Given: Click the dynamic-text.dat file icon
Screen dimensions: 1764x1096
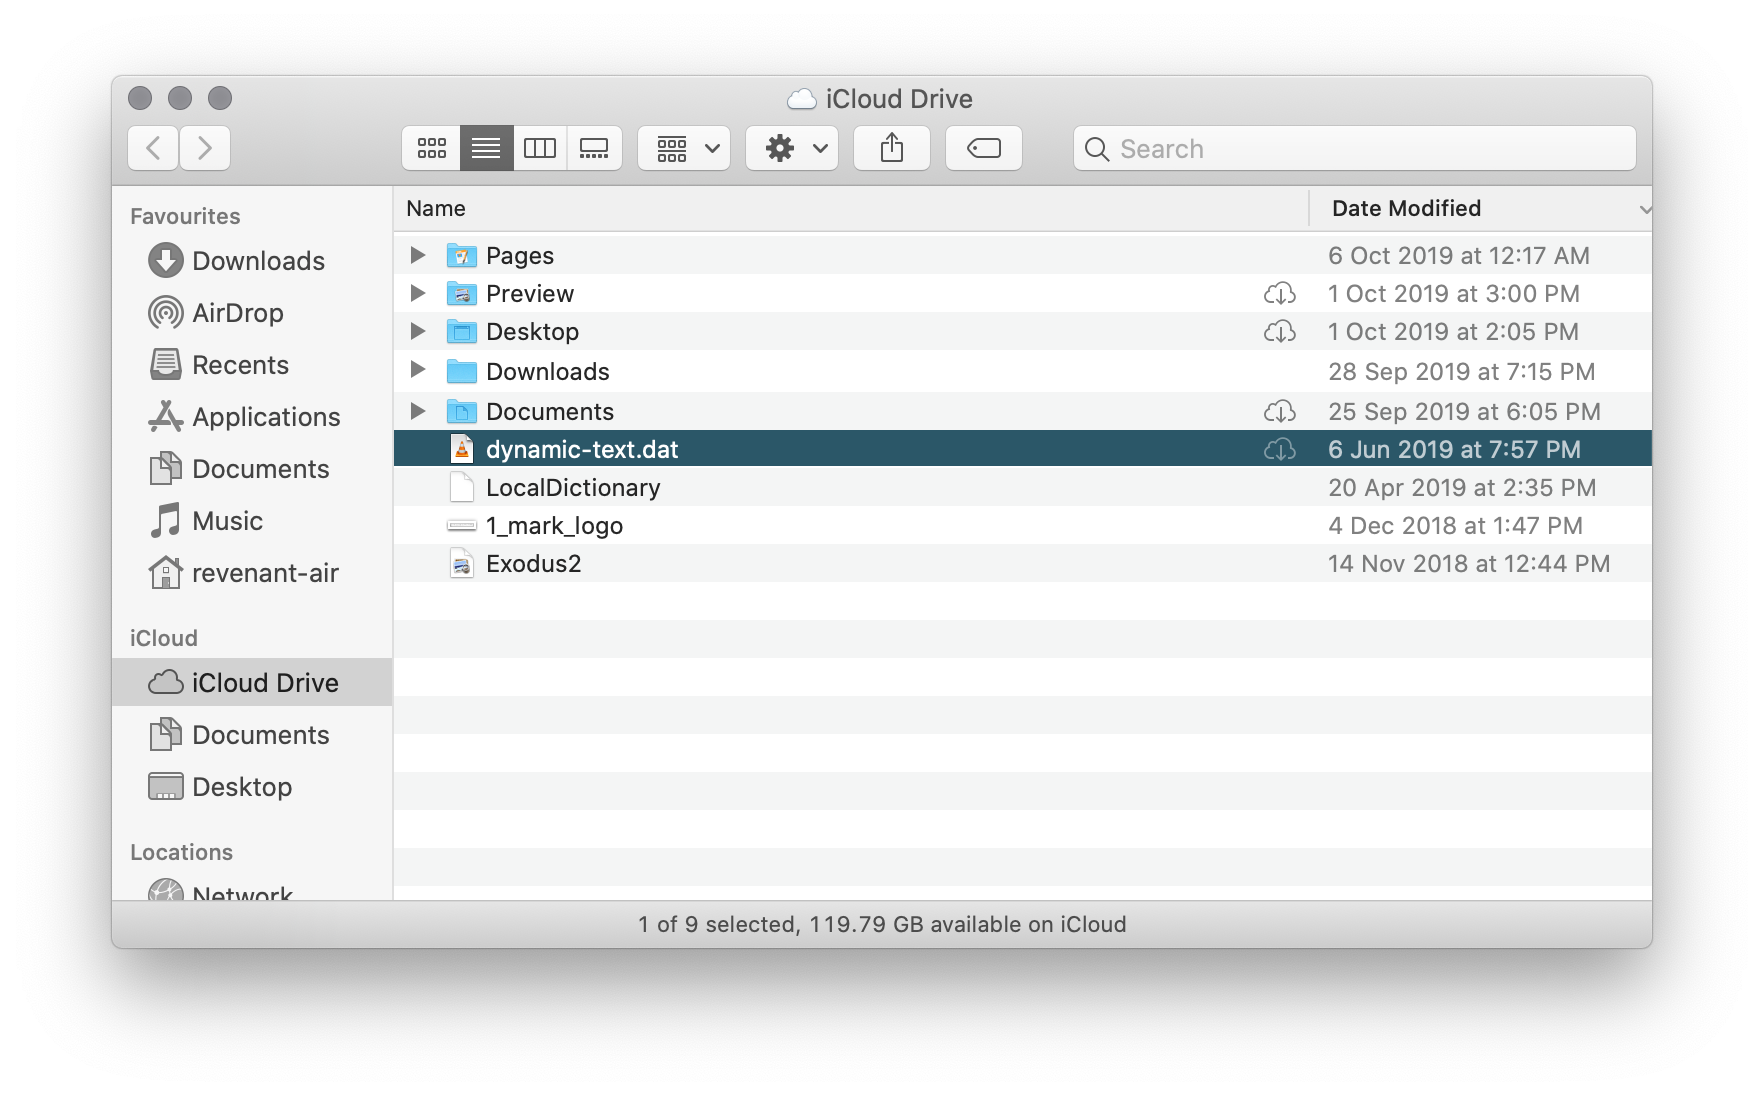Looking at the screenshot, I should click(x=461, y=449).
